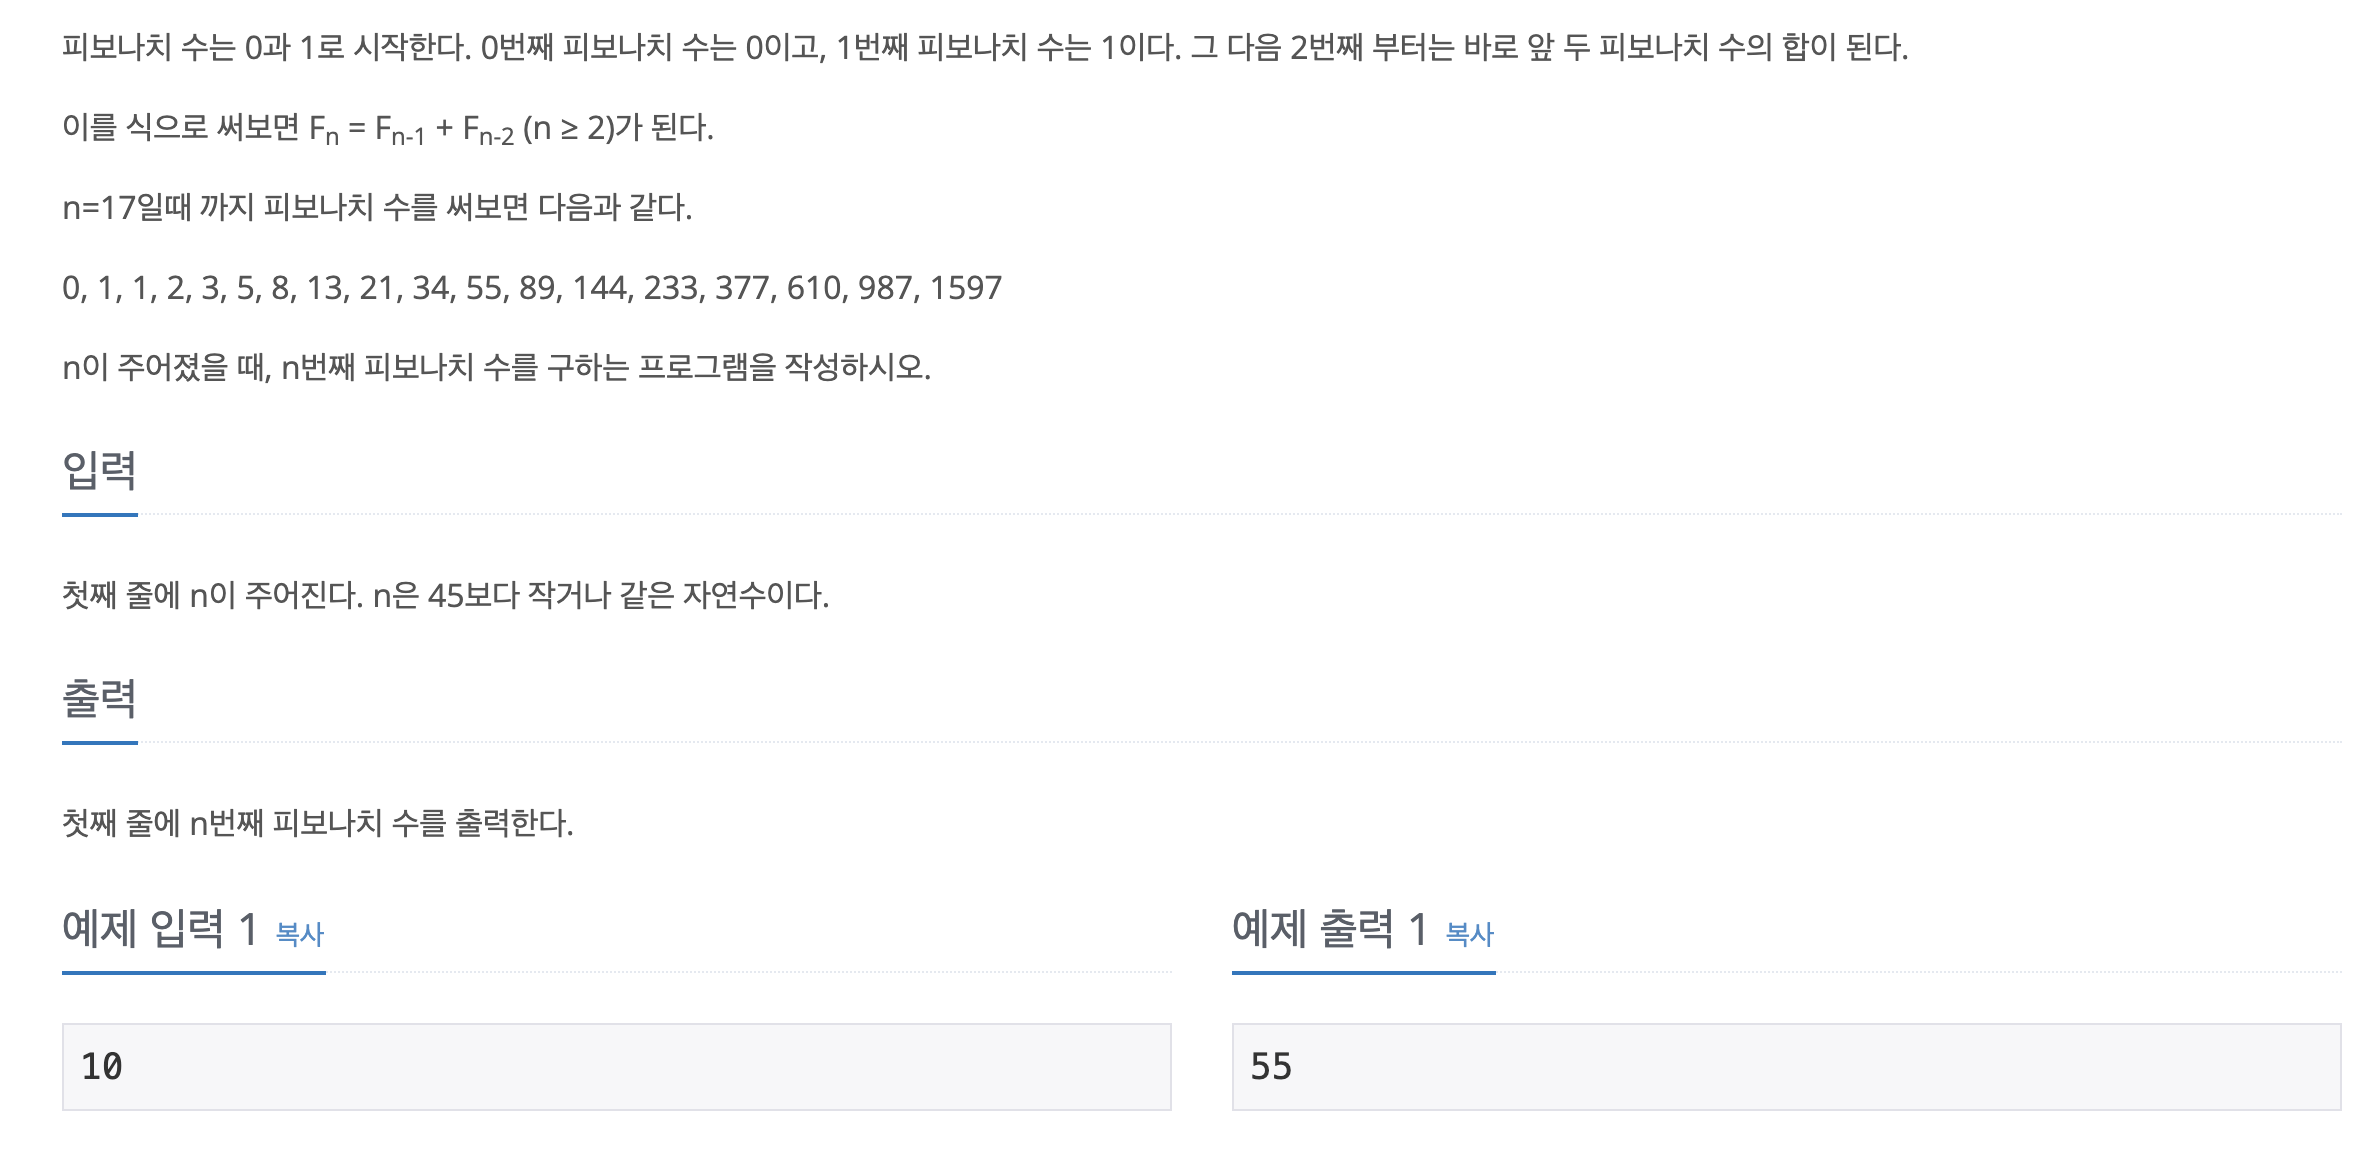Image resolution: width=2380 pixels, height=1150 pixels.
Task: Click the 예제 입력 1 heading text
Action: [x=160, y=929]
